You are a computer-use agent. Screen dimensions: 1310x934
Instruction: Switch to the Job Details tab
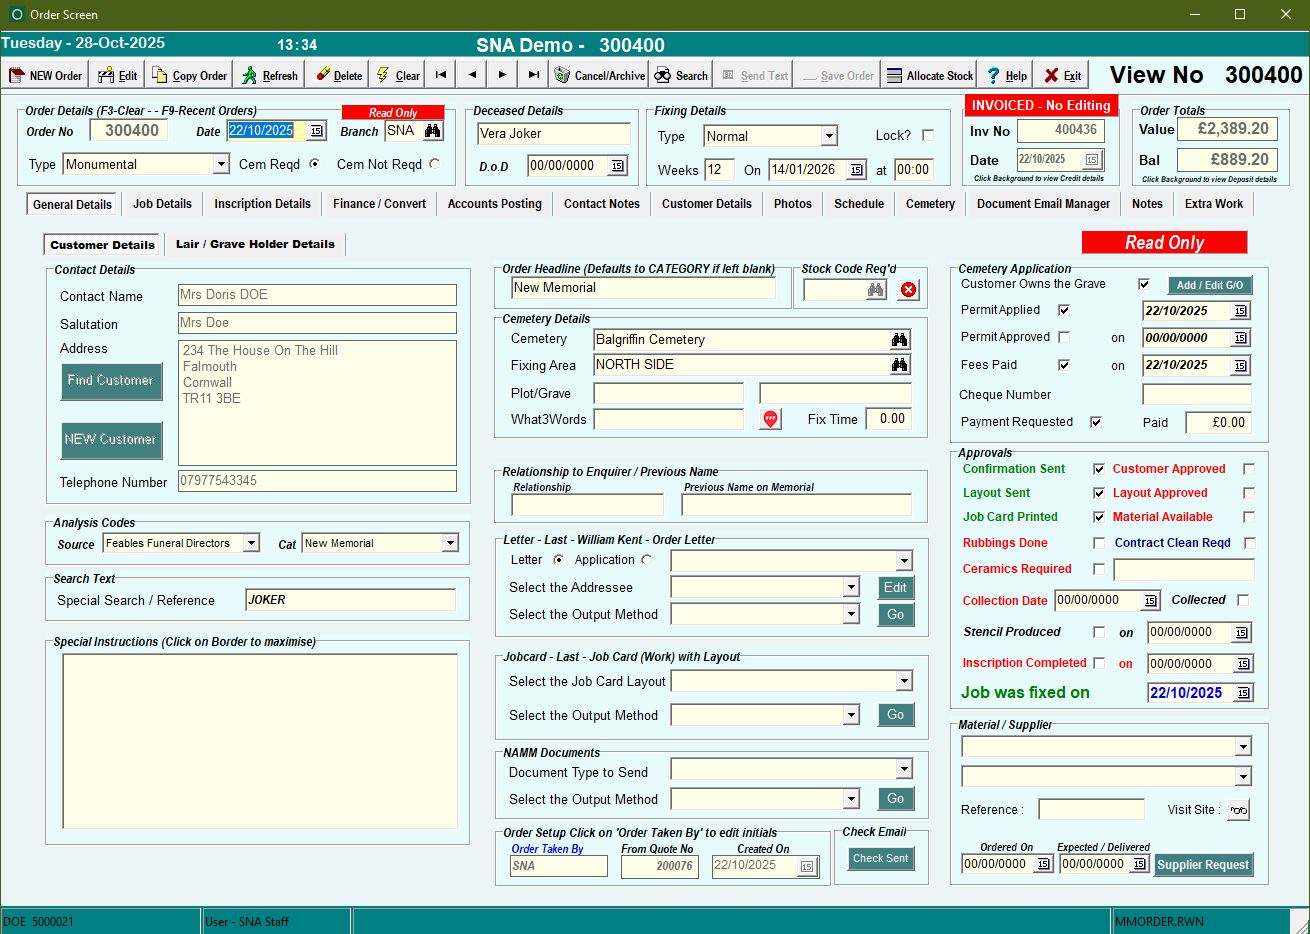pos(162,204)
